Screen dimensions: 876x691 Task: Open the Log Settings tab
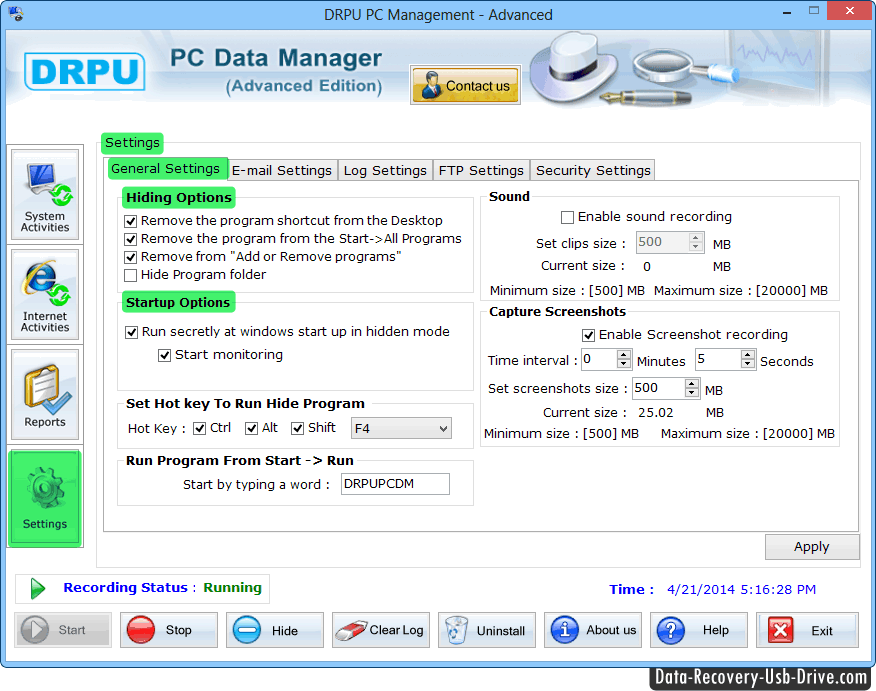point(385,170)
